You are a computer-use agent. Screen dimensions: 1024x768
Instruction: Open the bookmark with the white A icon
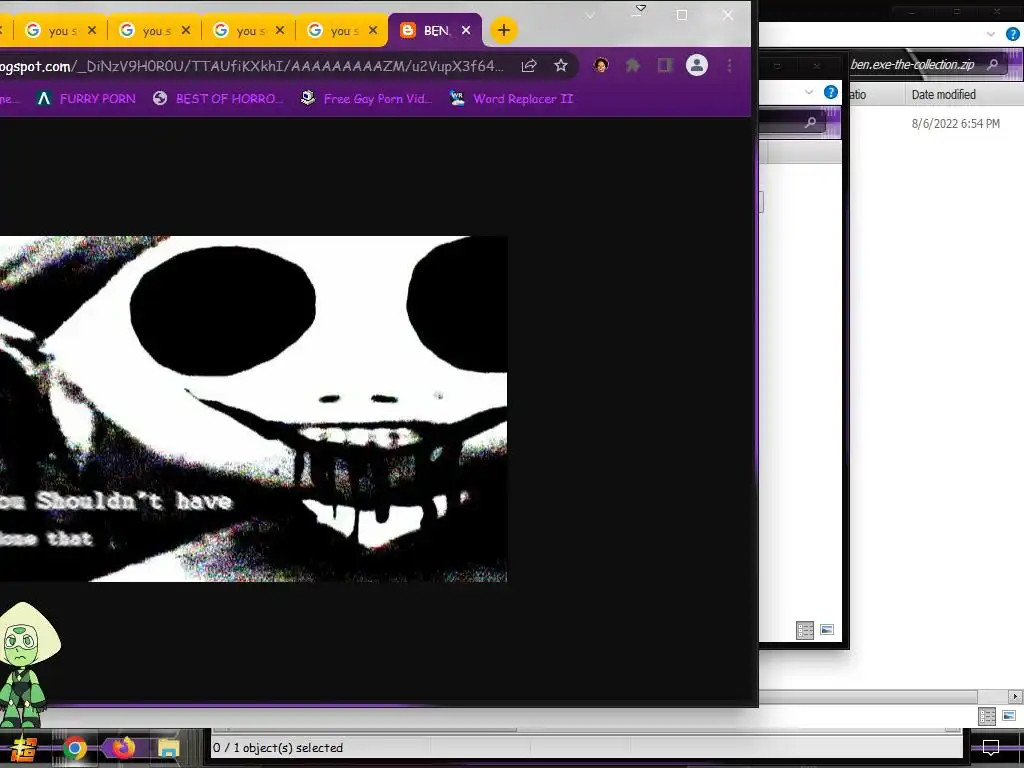pos(86,99)
